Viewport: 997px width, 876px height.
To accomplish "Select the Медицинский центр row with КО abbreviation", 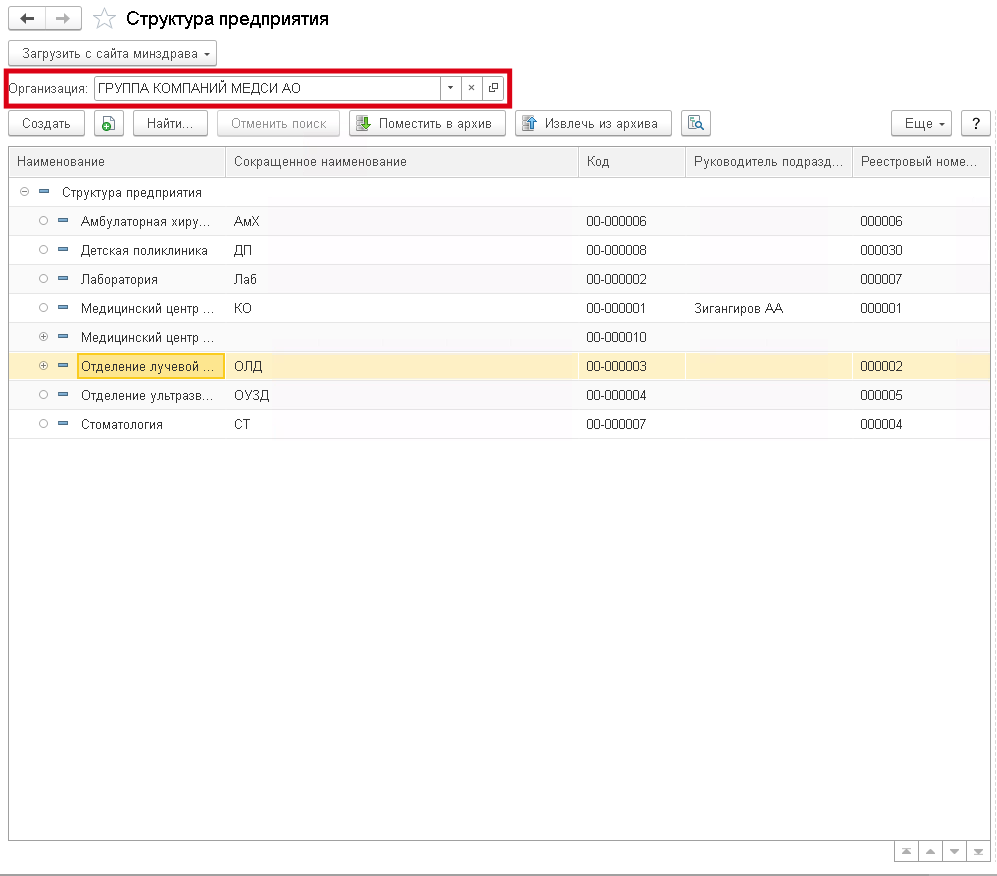I will pyautogui.click(x=499, y=308).
